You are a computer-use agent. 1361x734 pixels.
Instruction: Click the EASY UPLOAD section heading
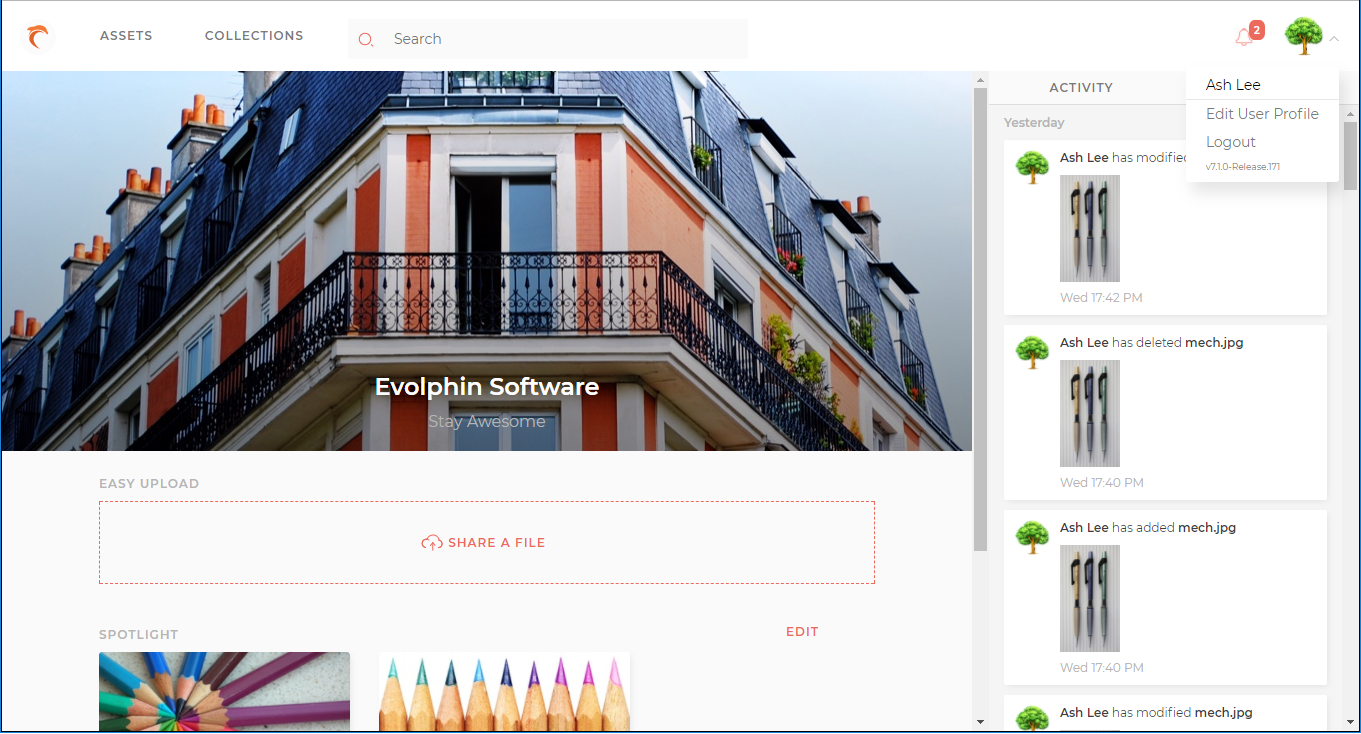[149, 484]
